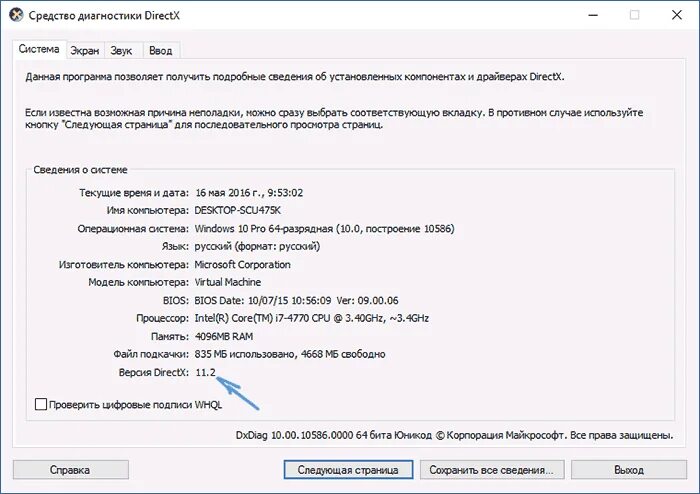Click Сохранить все сведения button

pyautogui.click(x=492, y=470)
